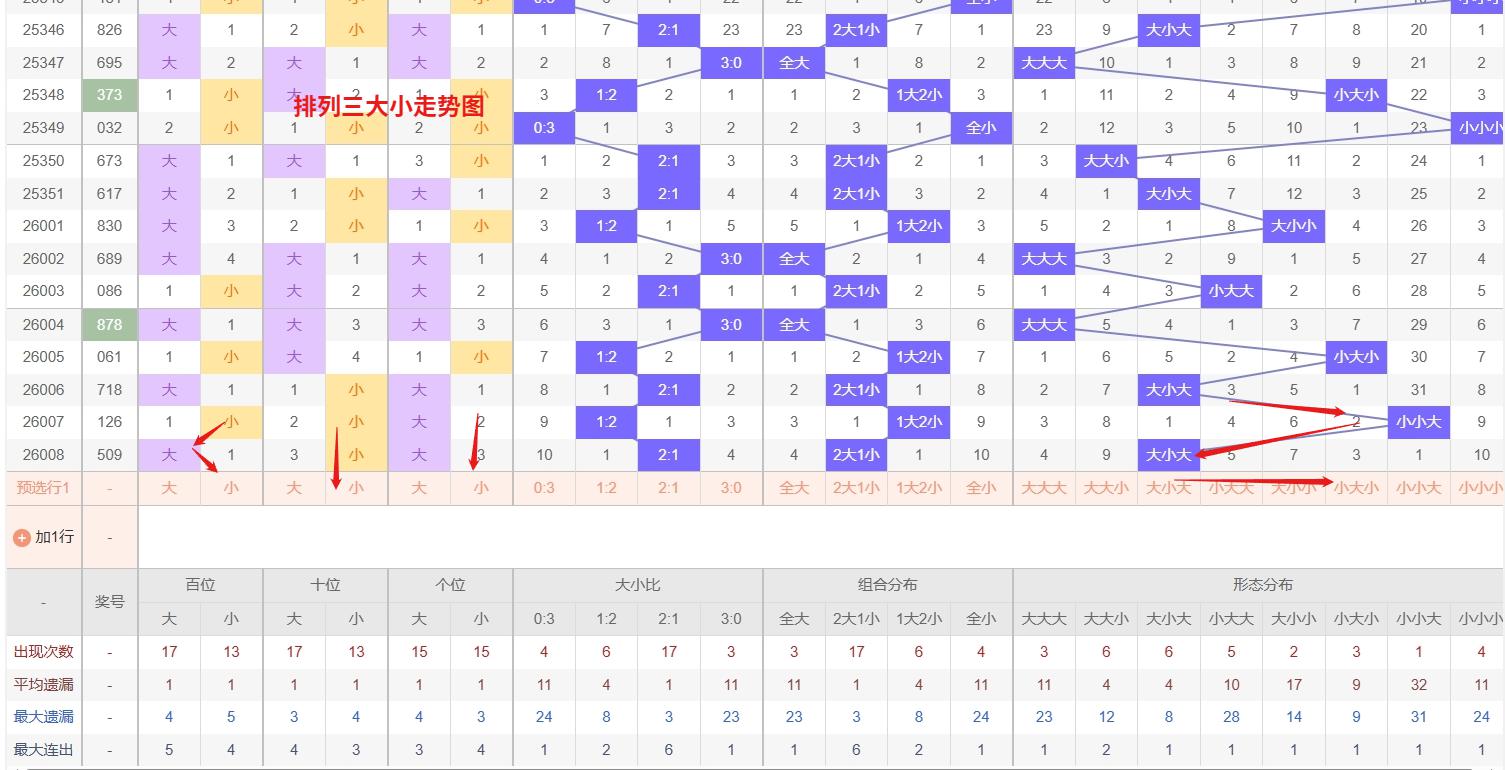1506x770 pixels.
Task: Toggle 个位 小 in the 预选行1 row
Action: click(x=481, y=488)
